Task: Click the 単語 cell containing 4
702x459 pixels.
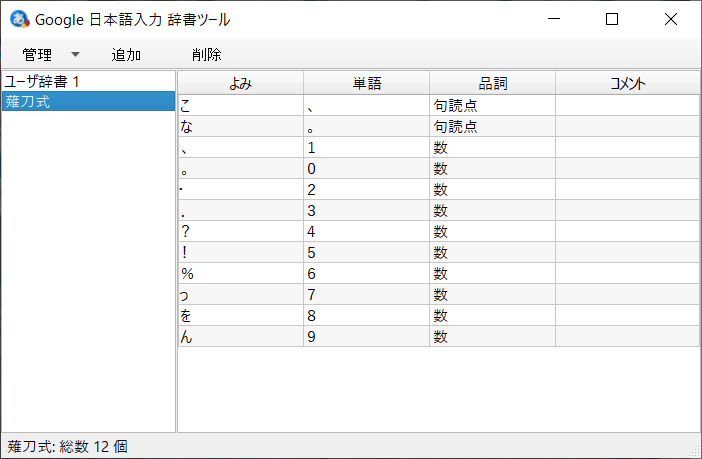Action: pos(367,232)
